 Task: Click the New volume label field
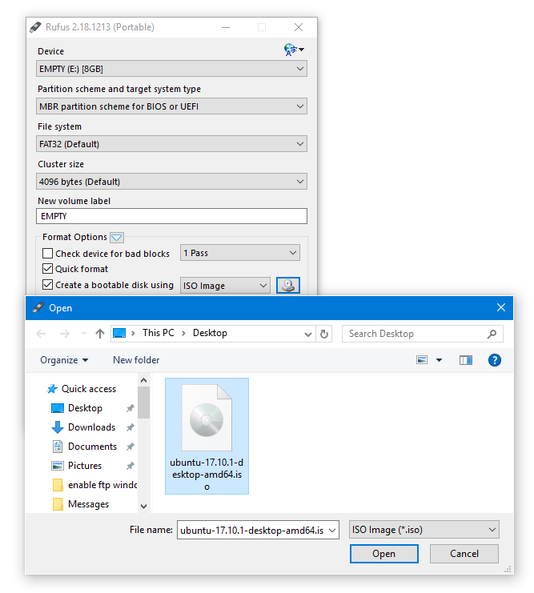point(172,216)
